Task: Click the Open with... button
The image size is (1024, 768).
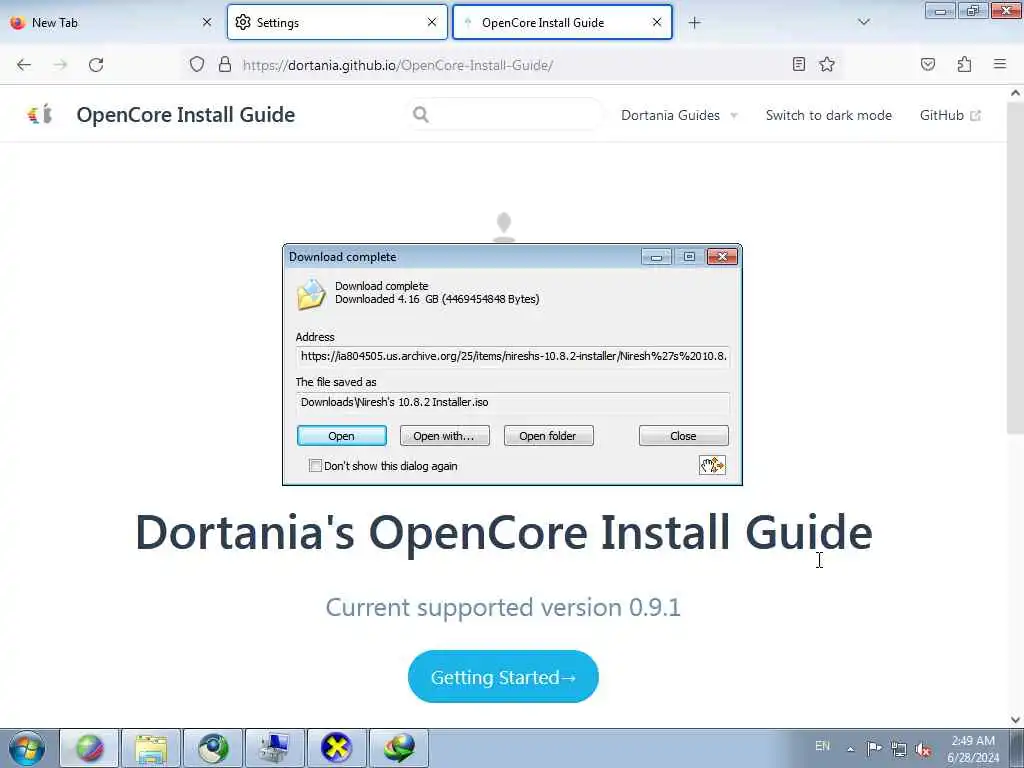Action: coord(444,436)
